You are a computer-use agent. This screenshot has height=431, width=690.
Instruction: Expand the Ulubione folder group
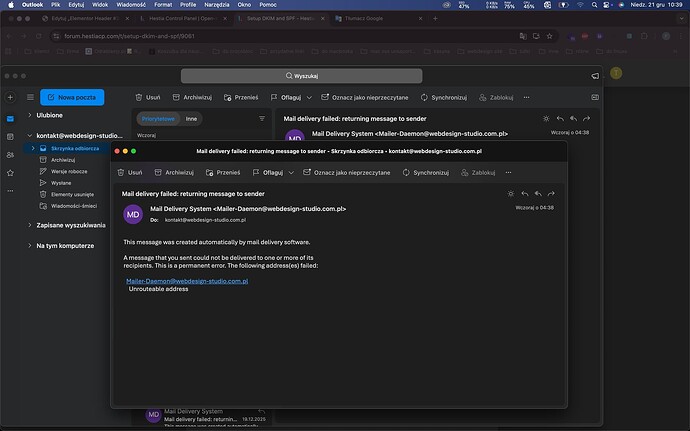pos(31,115)
